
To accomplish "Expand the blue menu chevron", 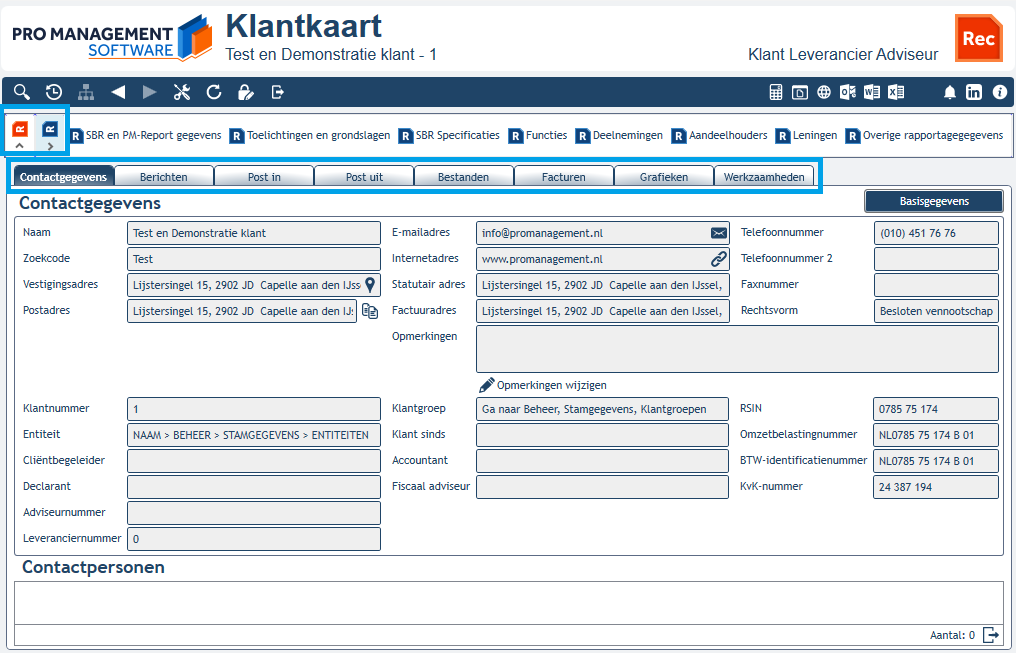I will click(x=50, y=146).
